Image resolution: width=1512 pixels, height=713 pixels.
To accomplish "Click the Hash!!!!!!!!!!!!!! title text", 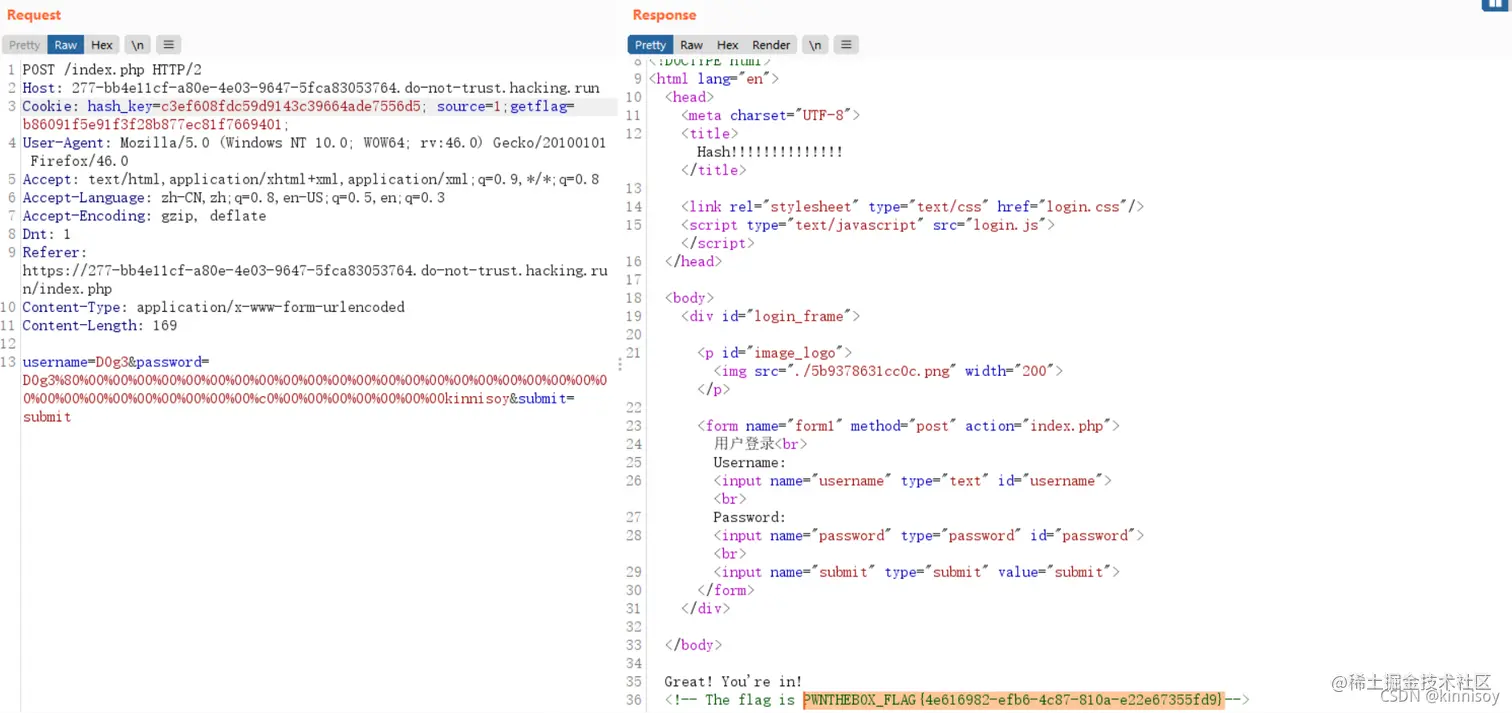I will [770, 152].
